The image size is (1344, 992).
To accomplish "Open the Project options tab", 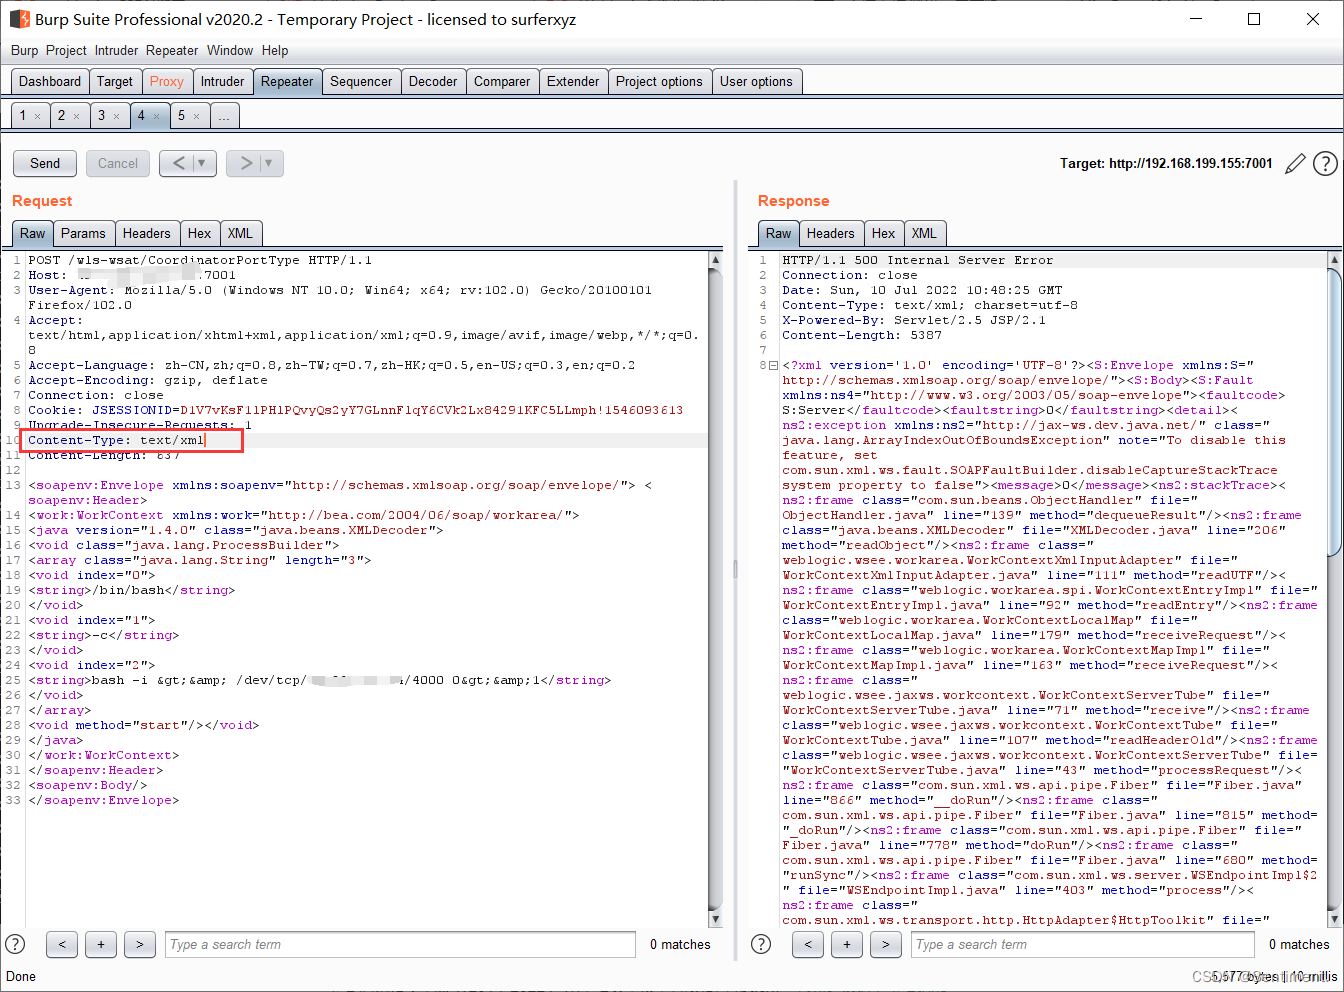I will [659, 82].
